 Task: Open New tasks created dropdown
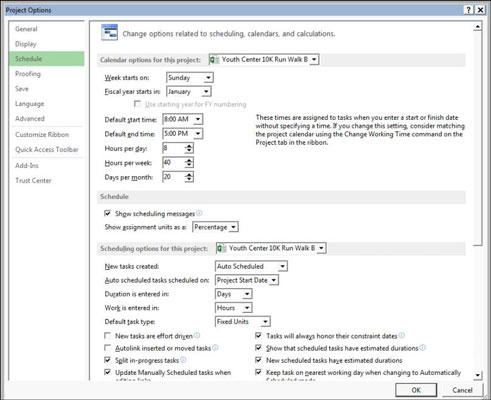(x=251, y=266)
